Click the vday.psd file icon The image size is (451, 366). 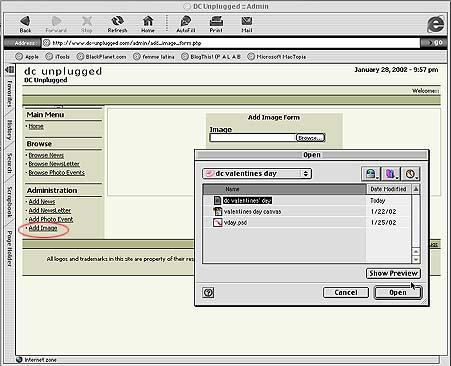[218, 223]
